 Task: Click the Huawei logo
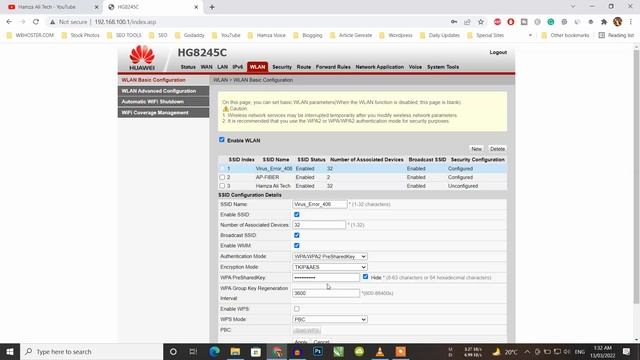coord(142,58)
